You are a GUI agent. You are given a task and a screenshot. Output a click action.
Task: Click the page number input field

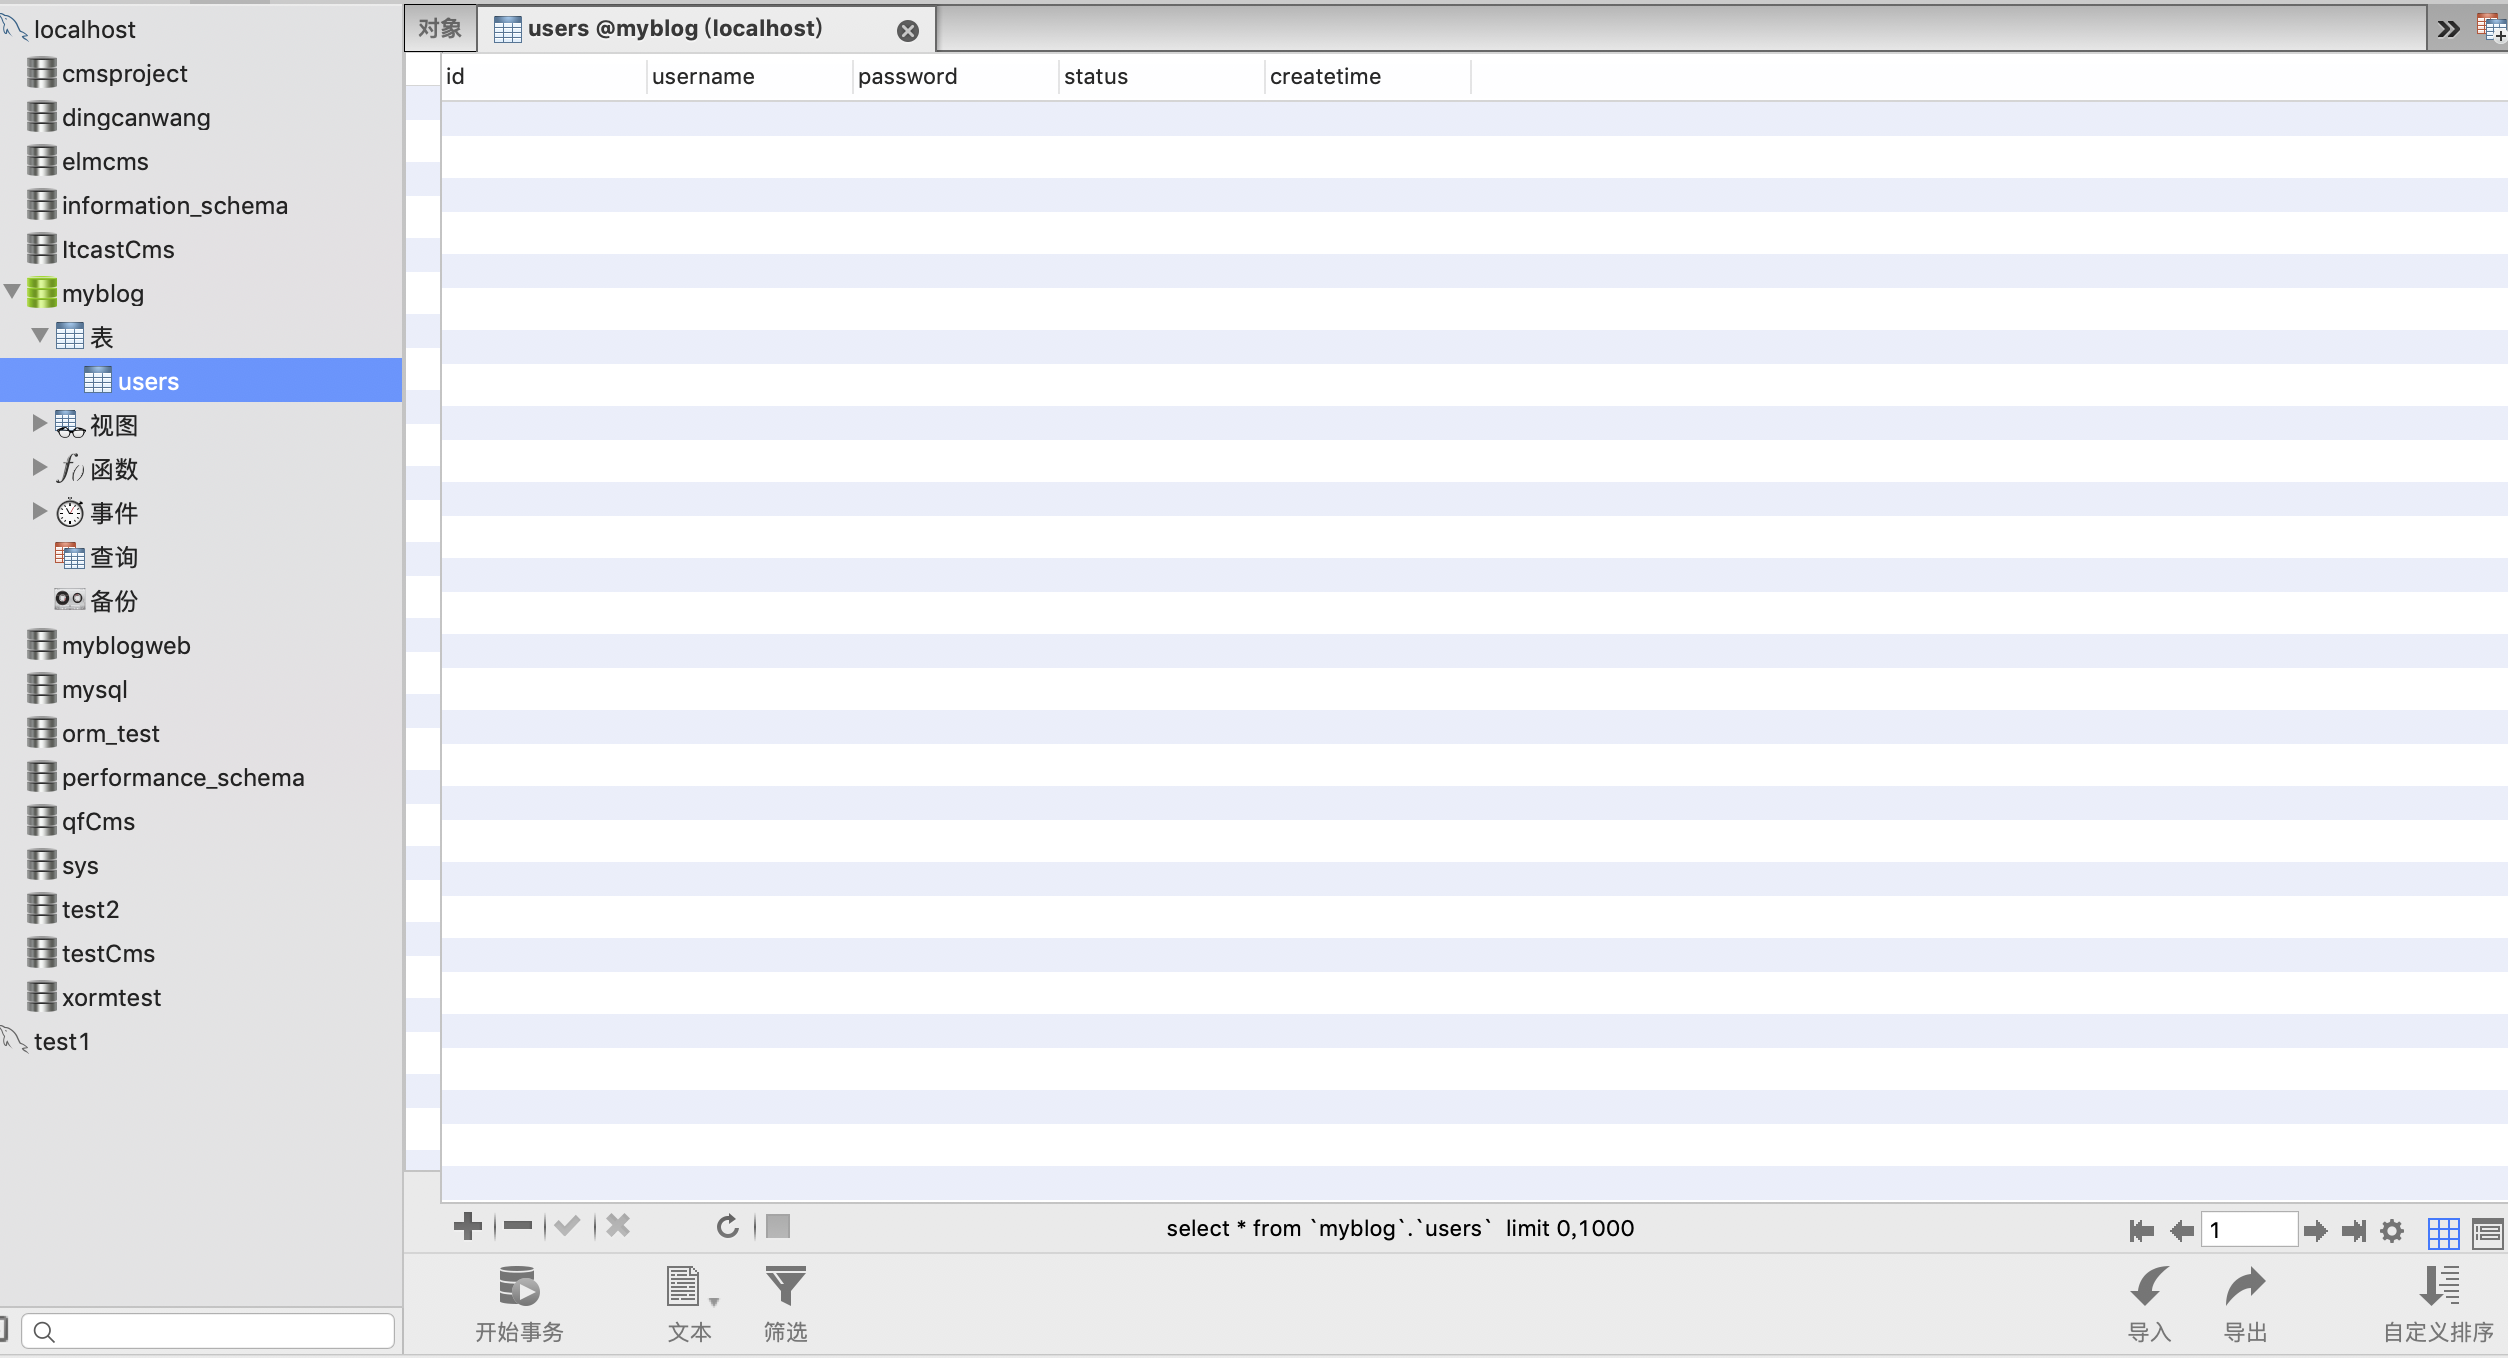point(2248,1230)
